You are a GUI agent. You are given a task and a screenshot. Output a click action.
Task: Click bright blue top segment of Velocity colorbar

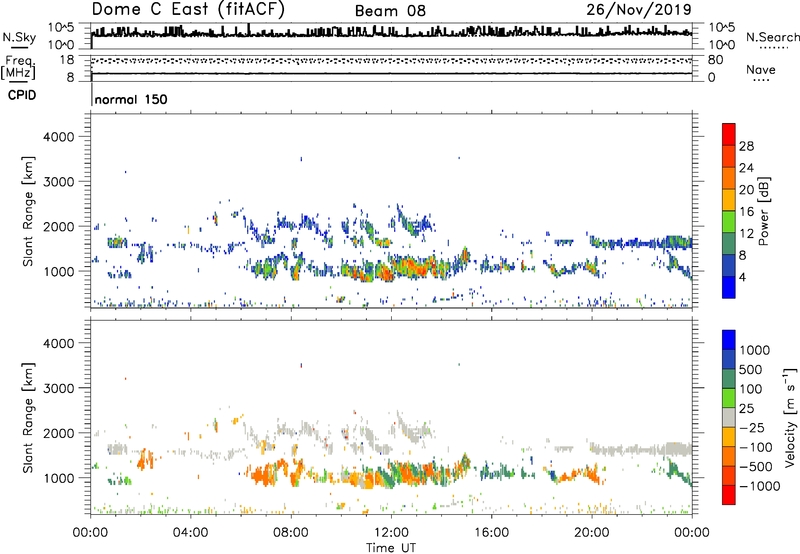click(x=729, y=340)
